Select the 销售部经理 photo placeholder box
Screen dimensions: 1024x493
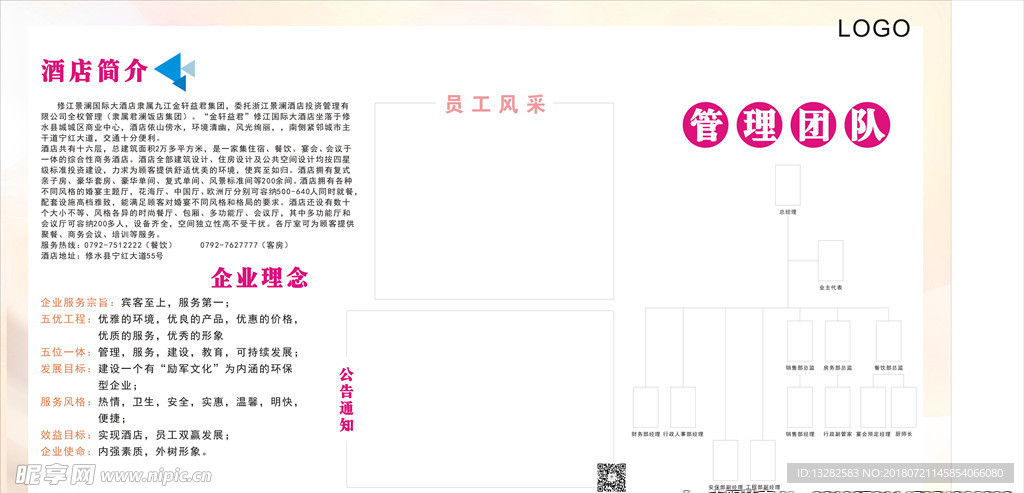point(800,407)
